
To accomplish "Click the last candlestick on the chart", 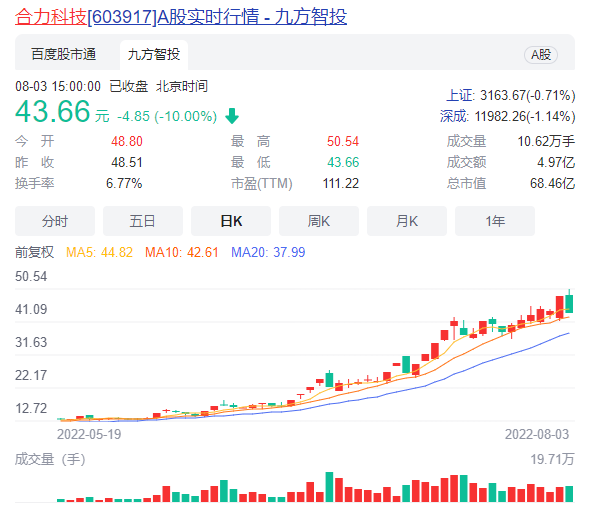I will click(569, 303).
